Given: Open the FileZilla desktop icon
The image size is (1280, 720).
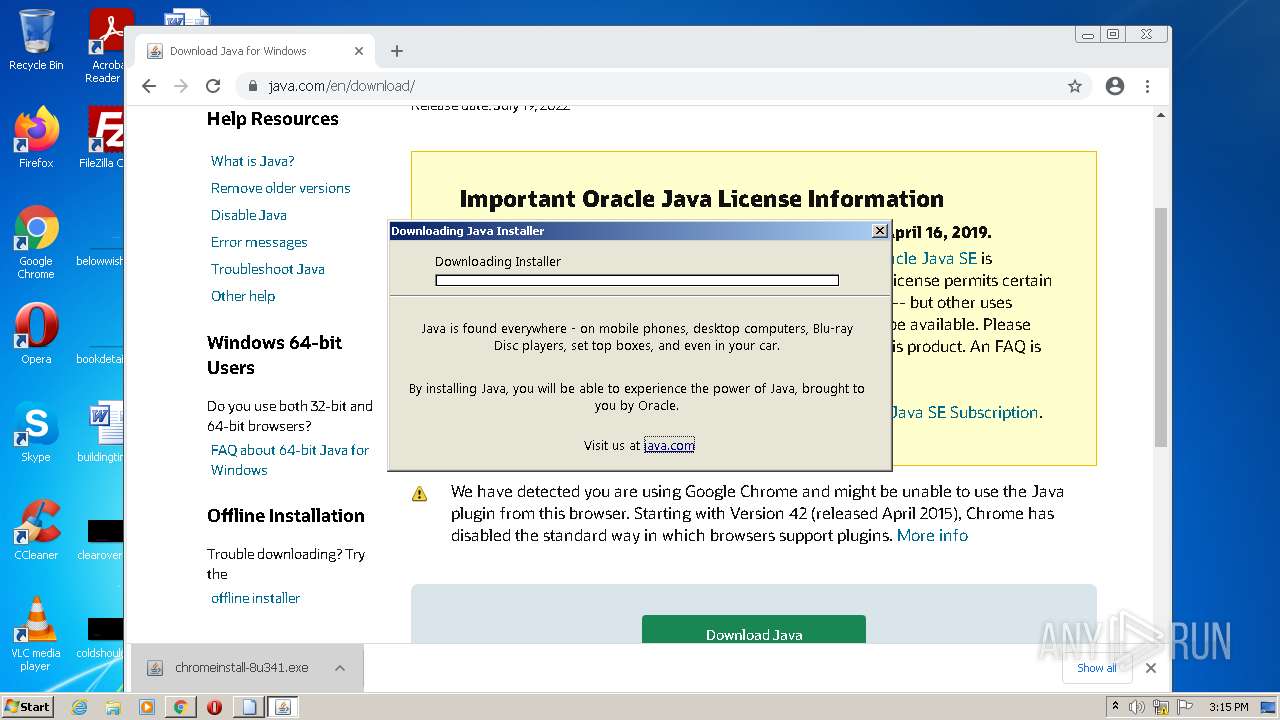Looking at the screenshot, I should point(102,137).
